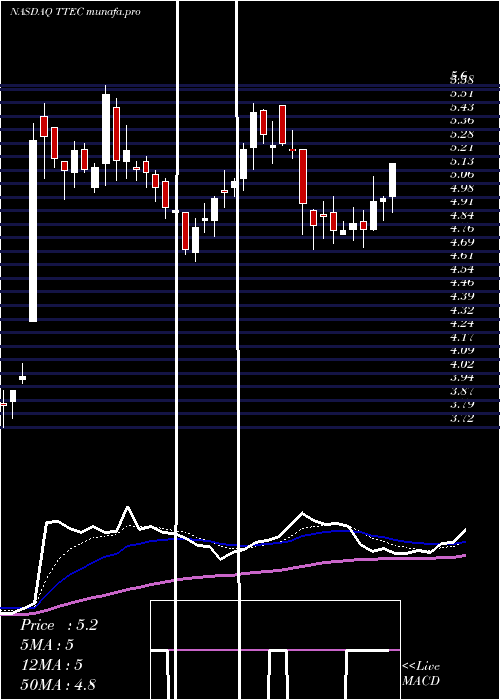
Task: Click the last white candlestick on the right
Action: tap(392, 180)
